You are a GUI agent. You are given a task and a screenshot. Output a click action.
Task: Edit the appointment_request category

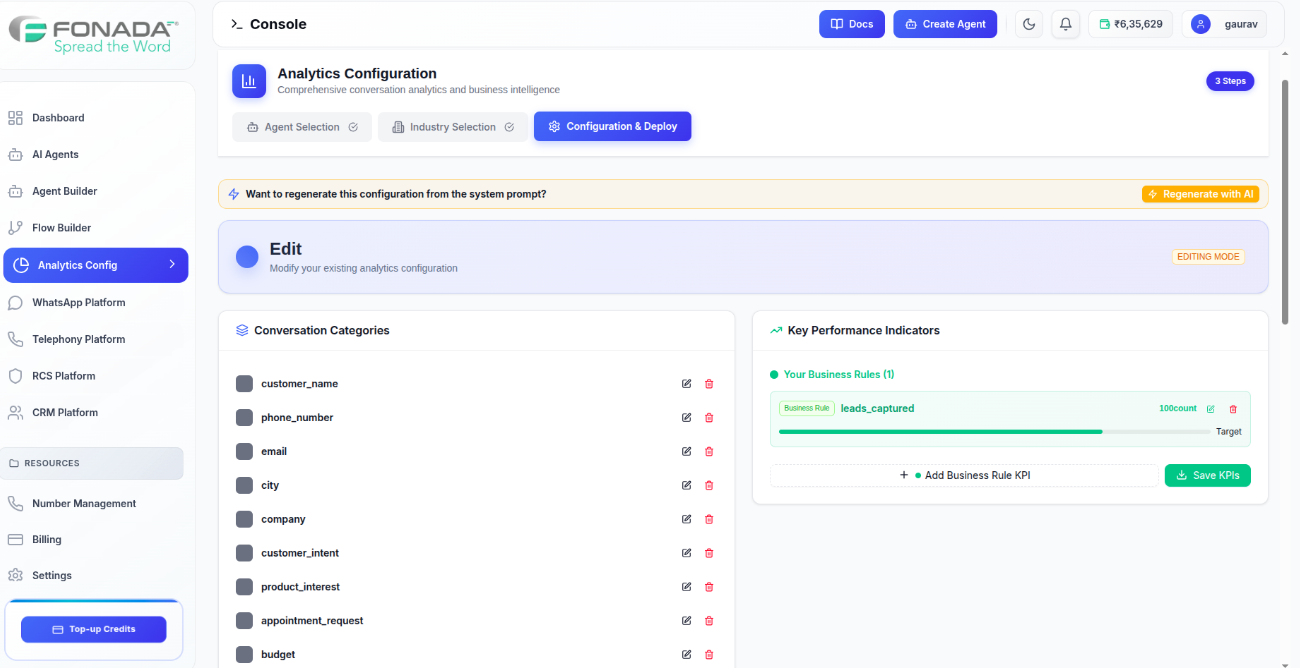[x=686, y=621]
